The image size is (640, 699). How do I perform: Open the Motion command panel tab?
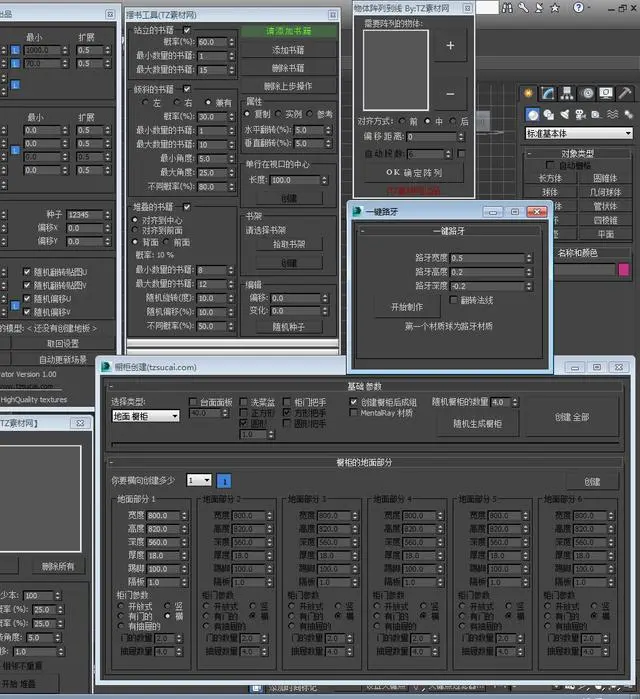[587, 93]
